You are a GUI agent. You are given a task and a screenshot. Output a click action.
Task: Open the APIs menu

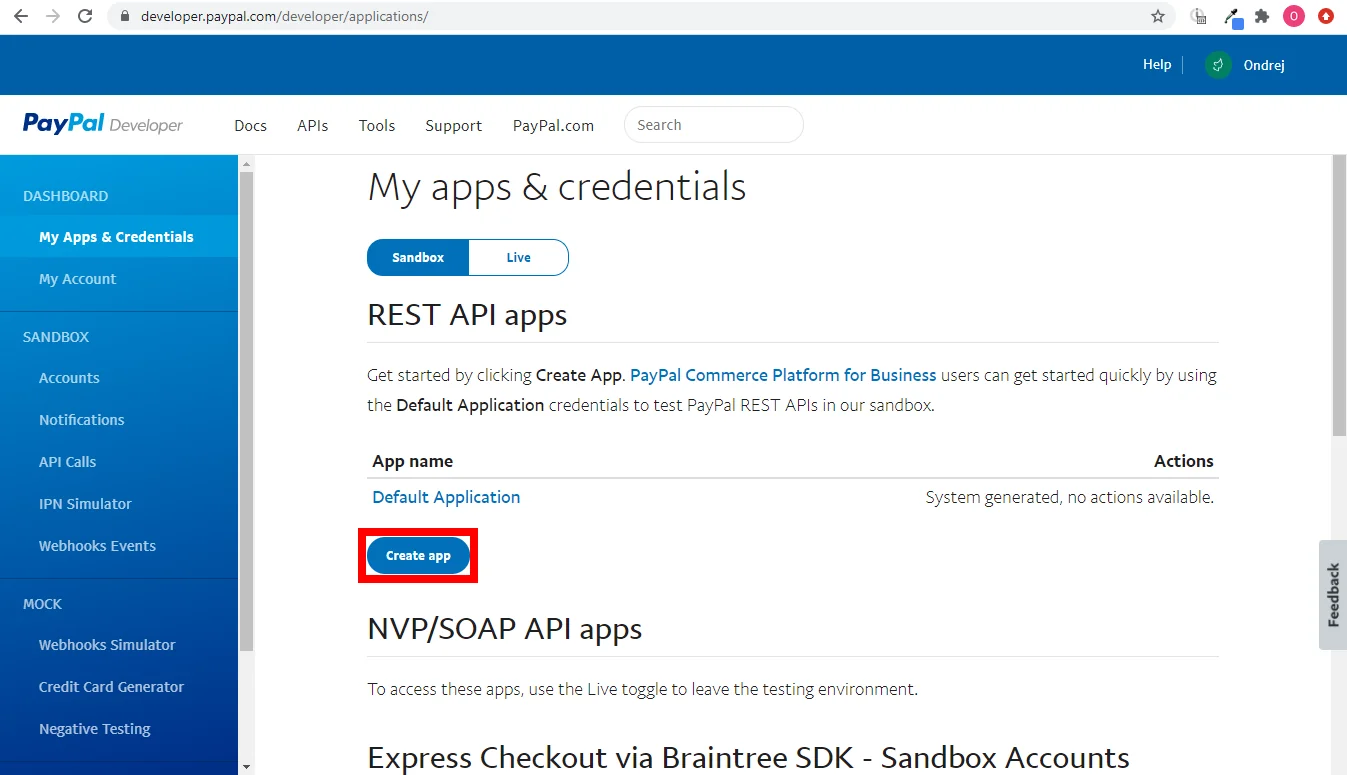313,125
